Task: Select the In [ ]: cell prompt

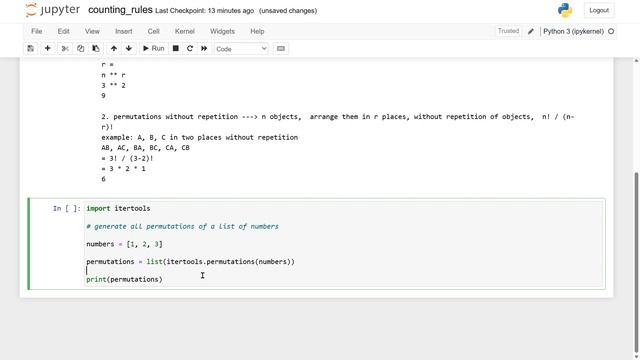Action: (67, 209)
